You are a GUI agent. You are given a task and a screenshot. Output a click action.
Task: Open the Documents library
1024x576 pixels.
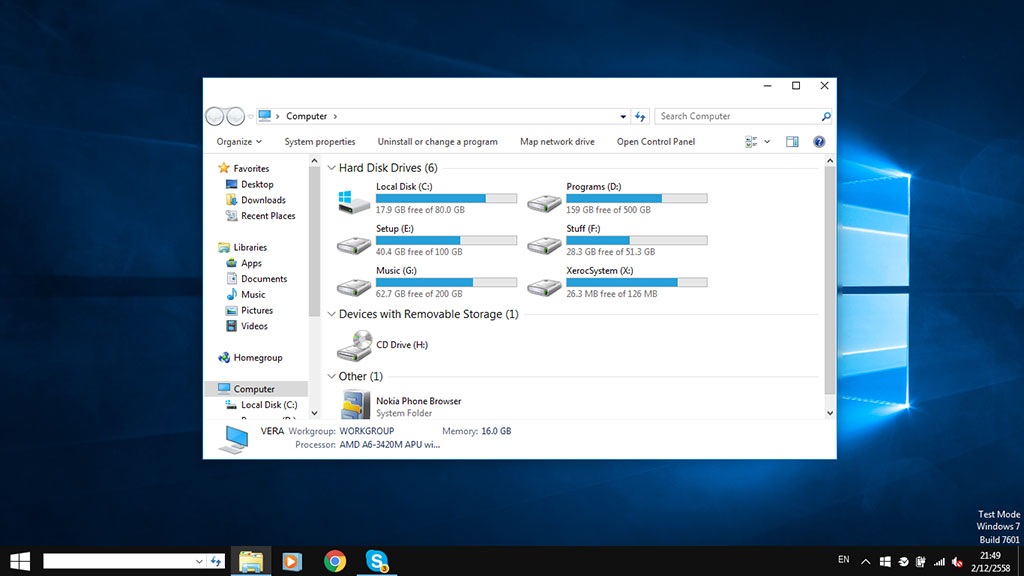(264, 279)
